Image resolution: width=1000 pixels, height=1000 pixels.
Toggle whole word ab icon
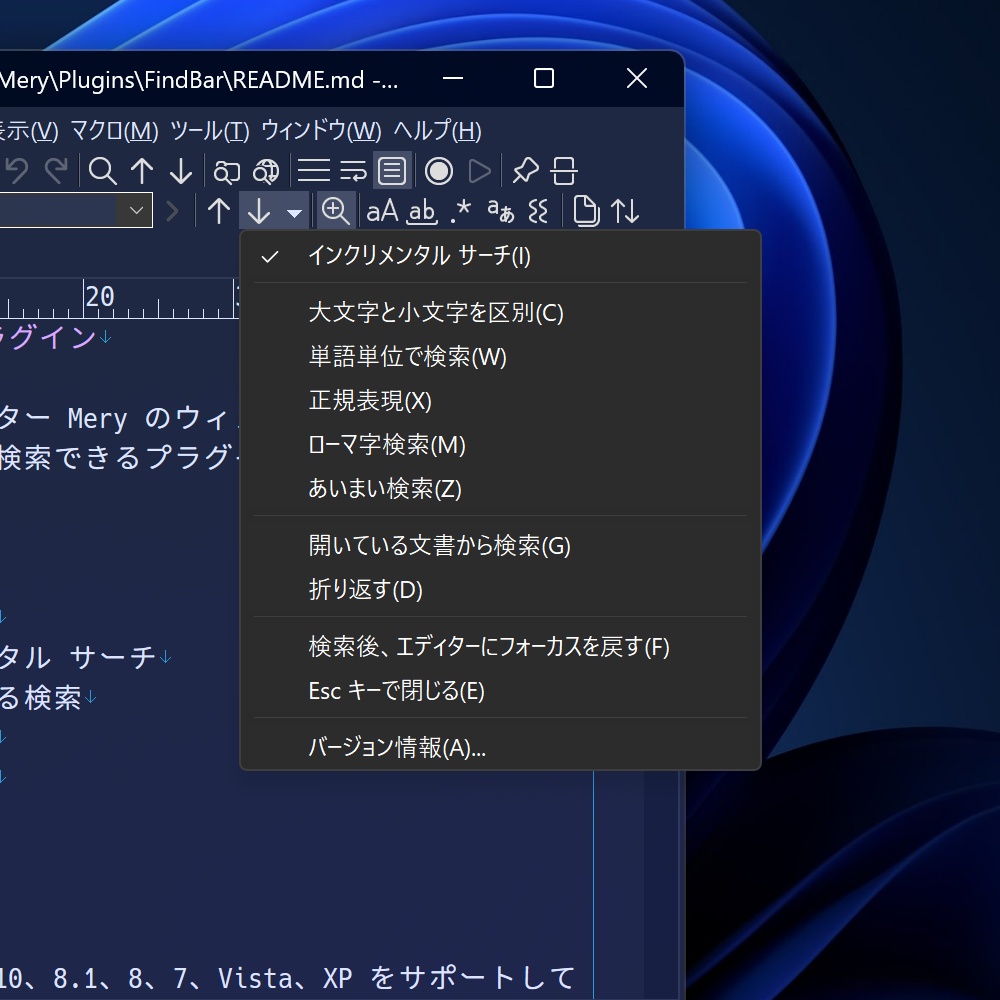pos(422,210)
